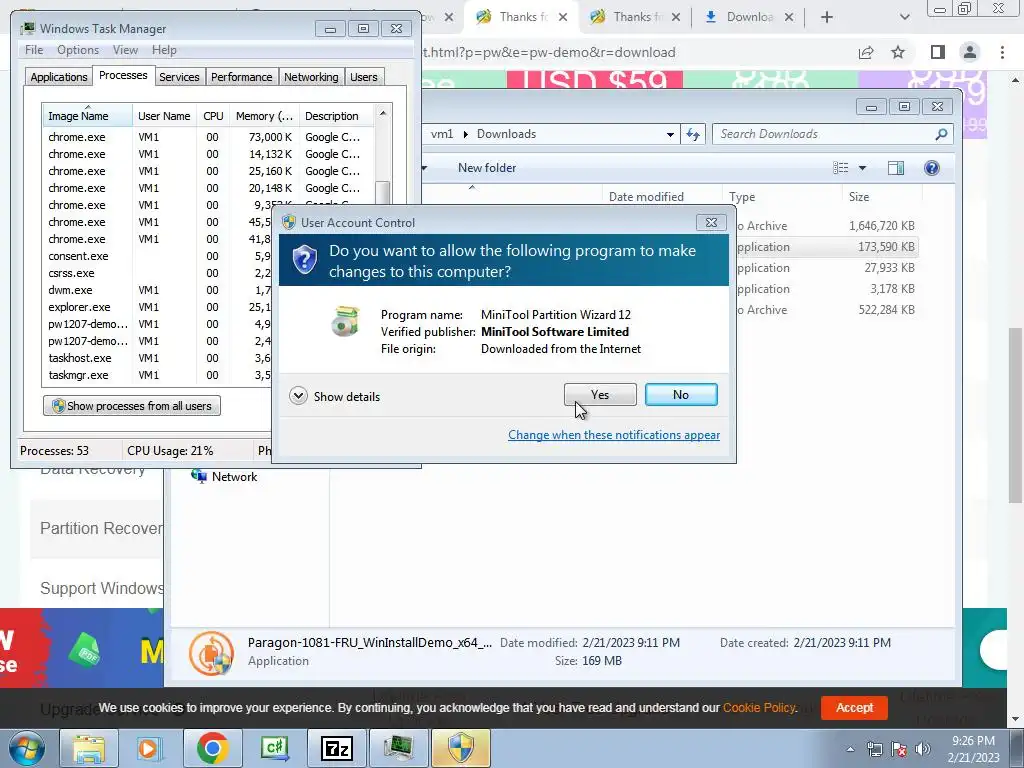
Task: Click Yes in User Account Control dialog
Action: pos(600,394)
